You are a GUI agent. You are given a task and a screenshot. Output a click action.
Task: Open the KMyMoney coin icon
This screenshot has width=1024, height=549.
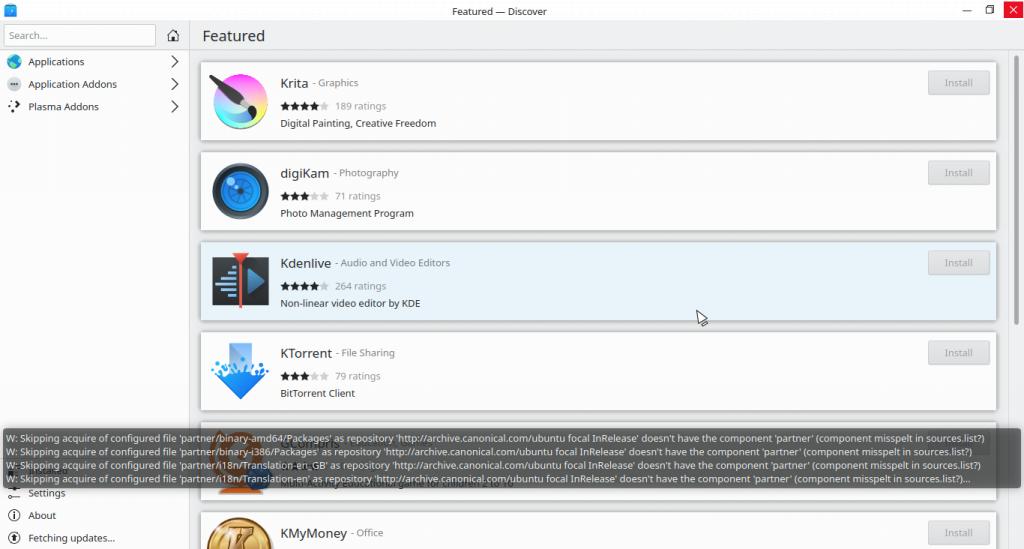pos(239,534)
